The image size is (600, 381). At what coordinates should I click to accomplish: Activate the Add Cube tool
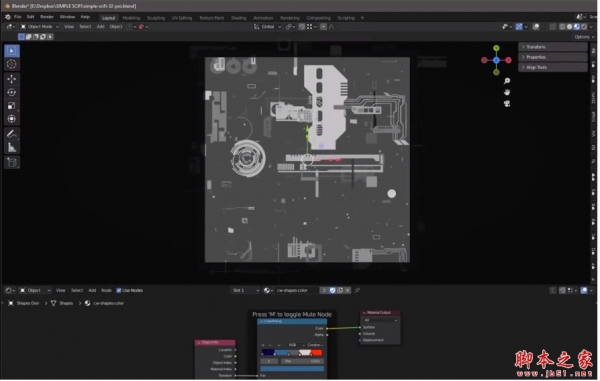(11, 162)
